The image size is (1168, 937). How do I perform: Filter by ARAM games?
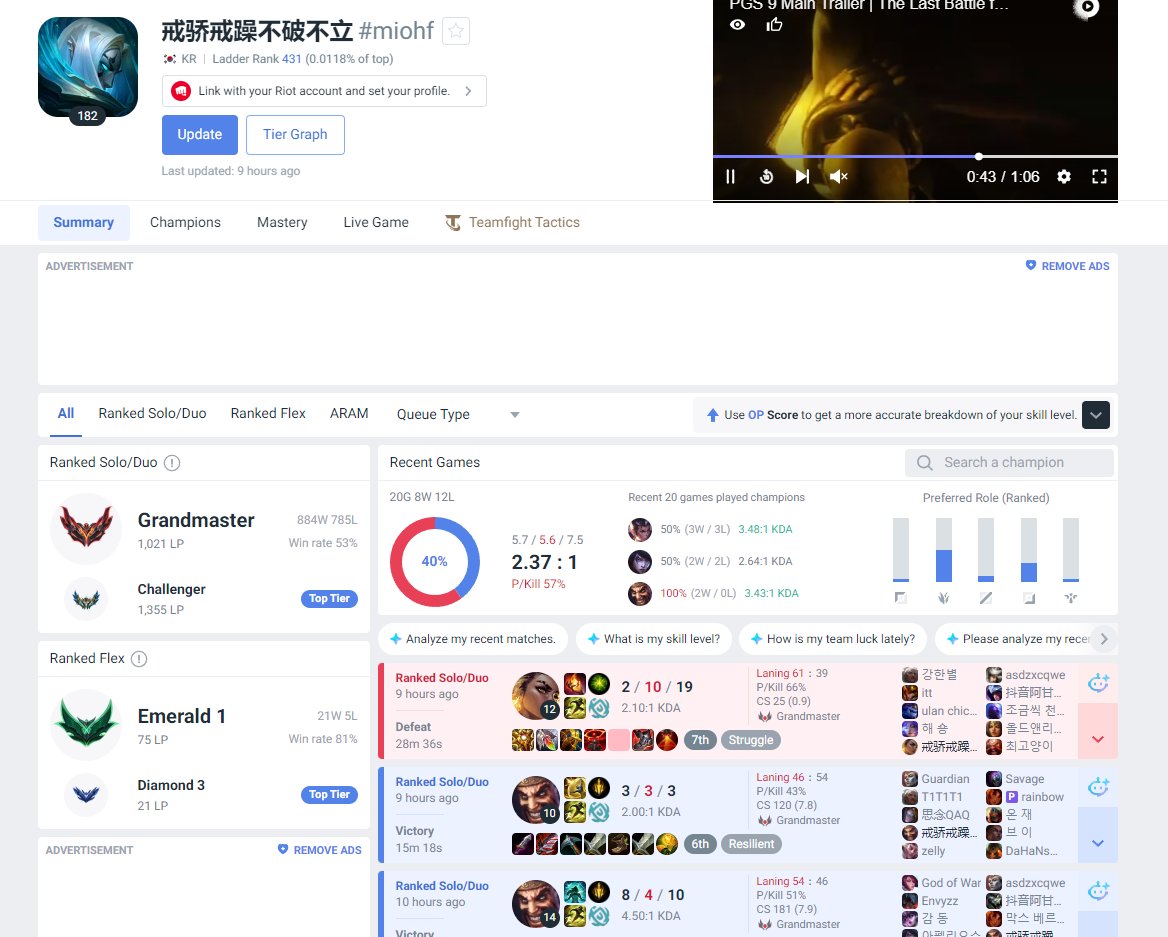349,413
